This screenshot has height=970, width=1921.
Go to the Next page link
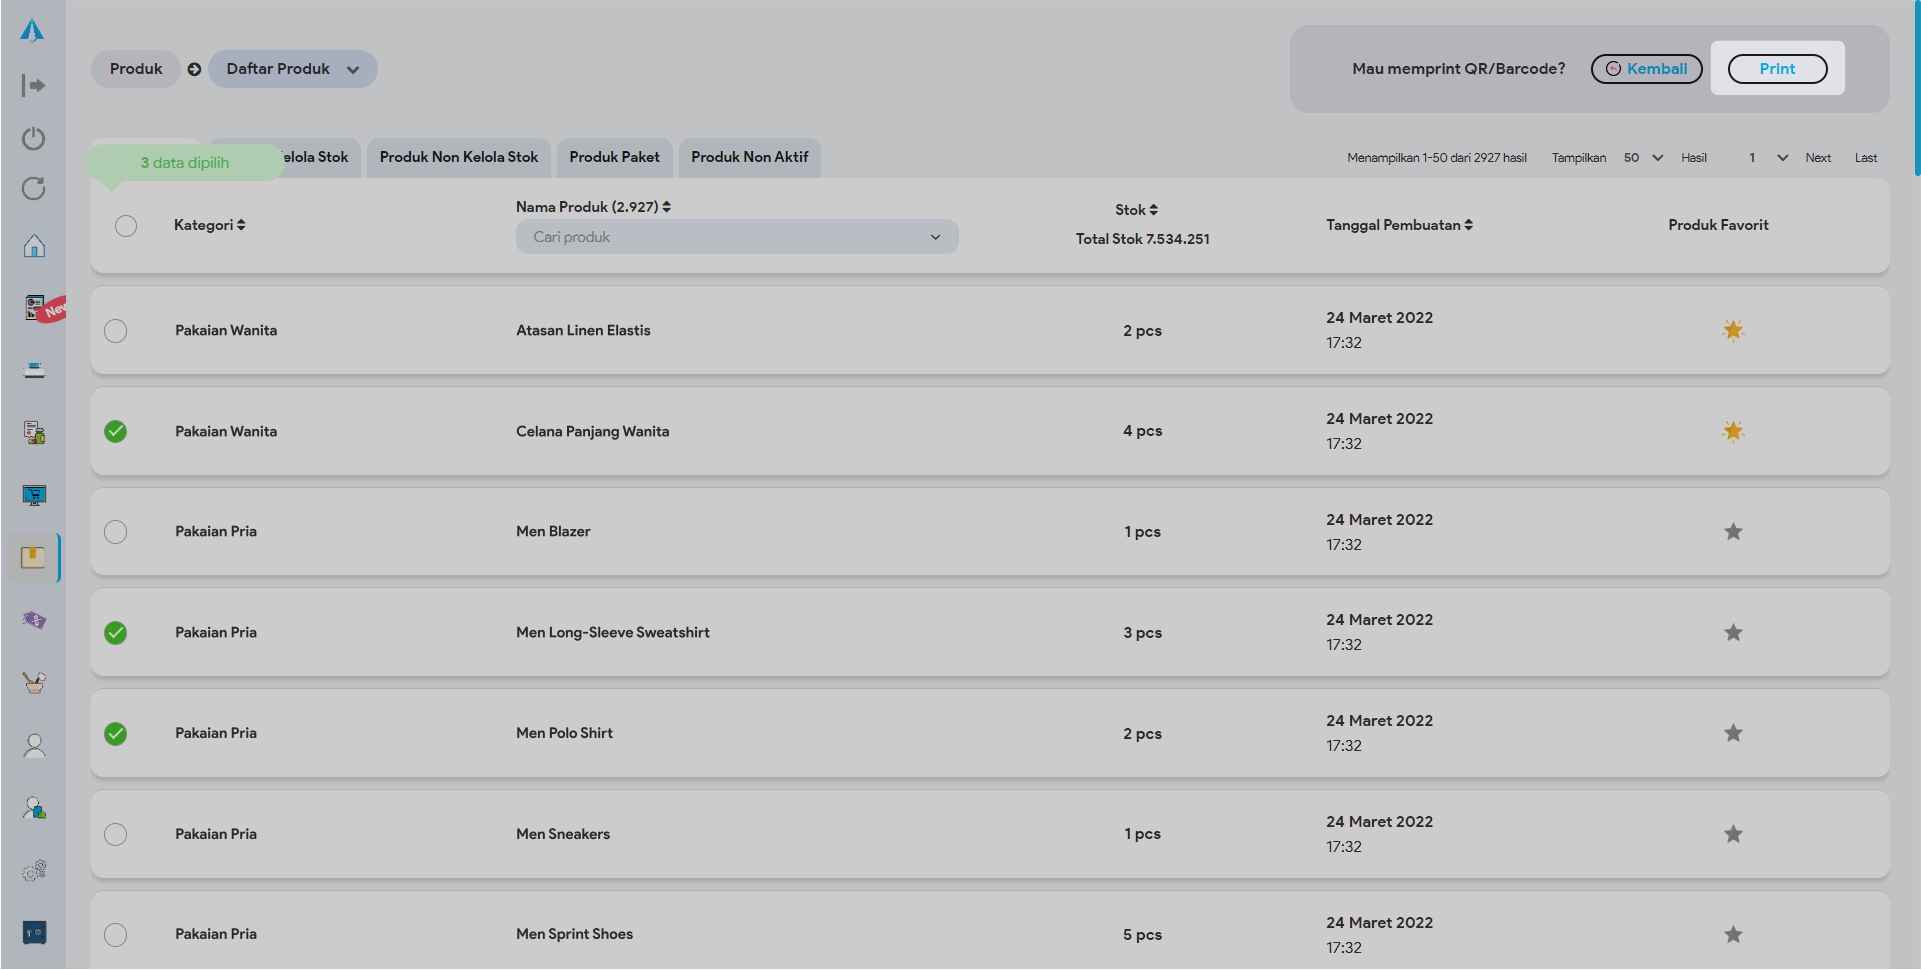click(x=1817, y=158)
